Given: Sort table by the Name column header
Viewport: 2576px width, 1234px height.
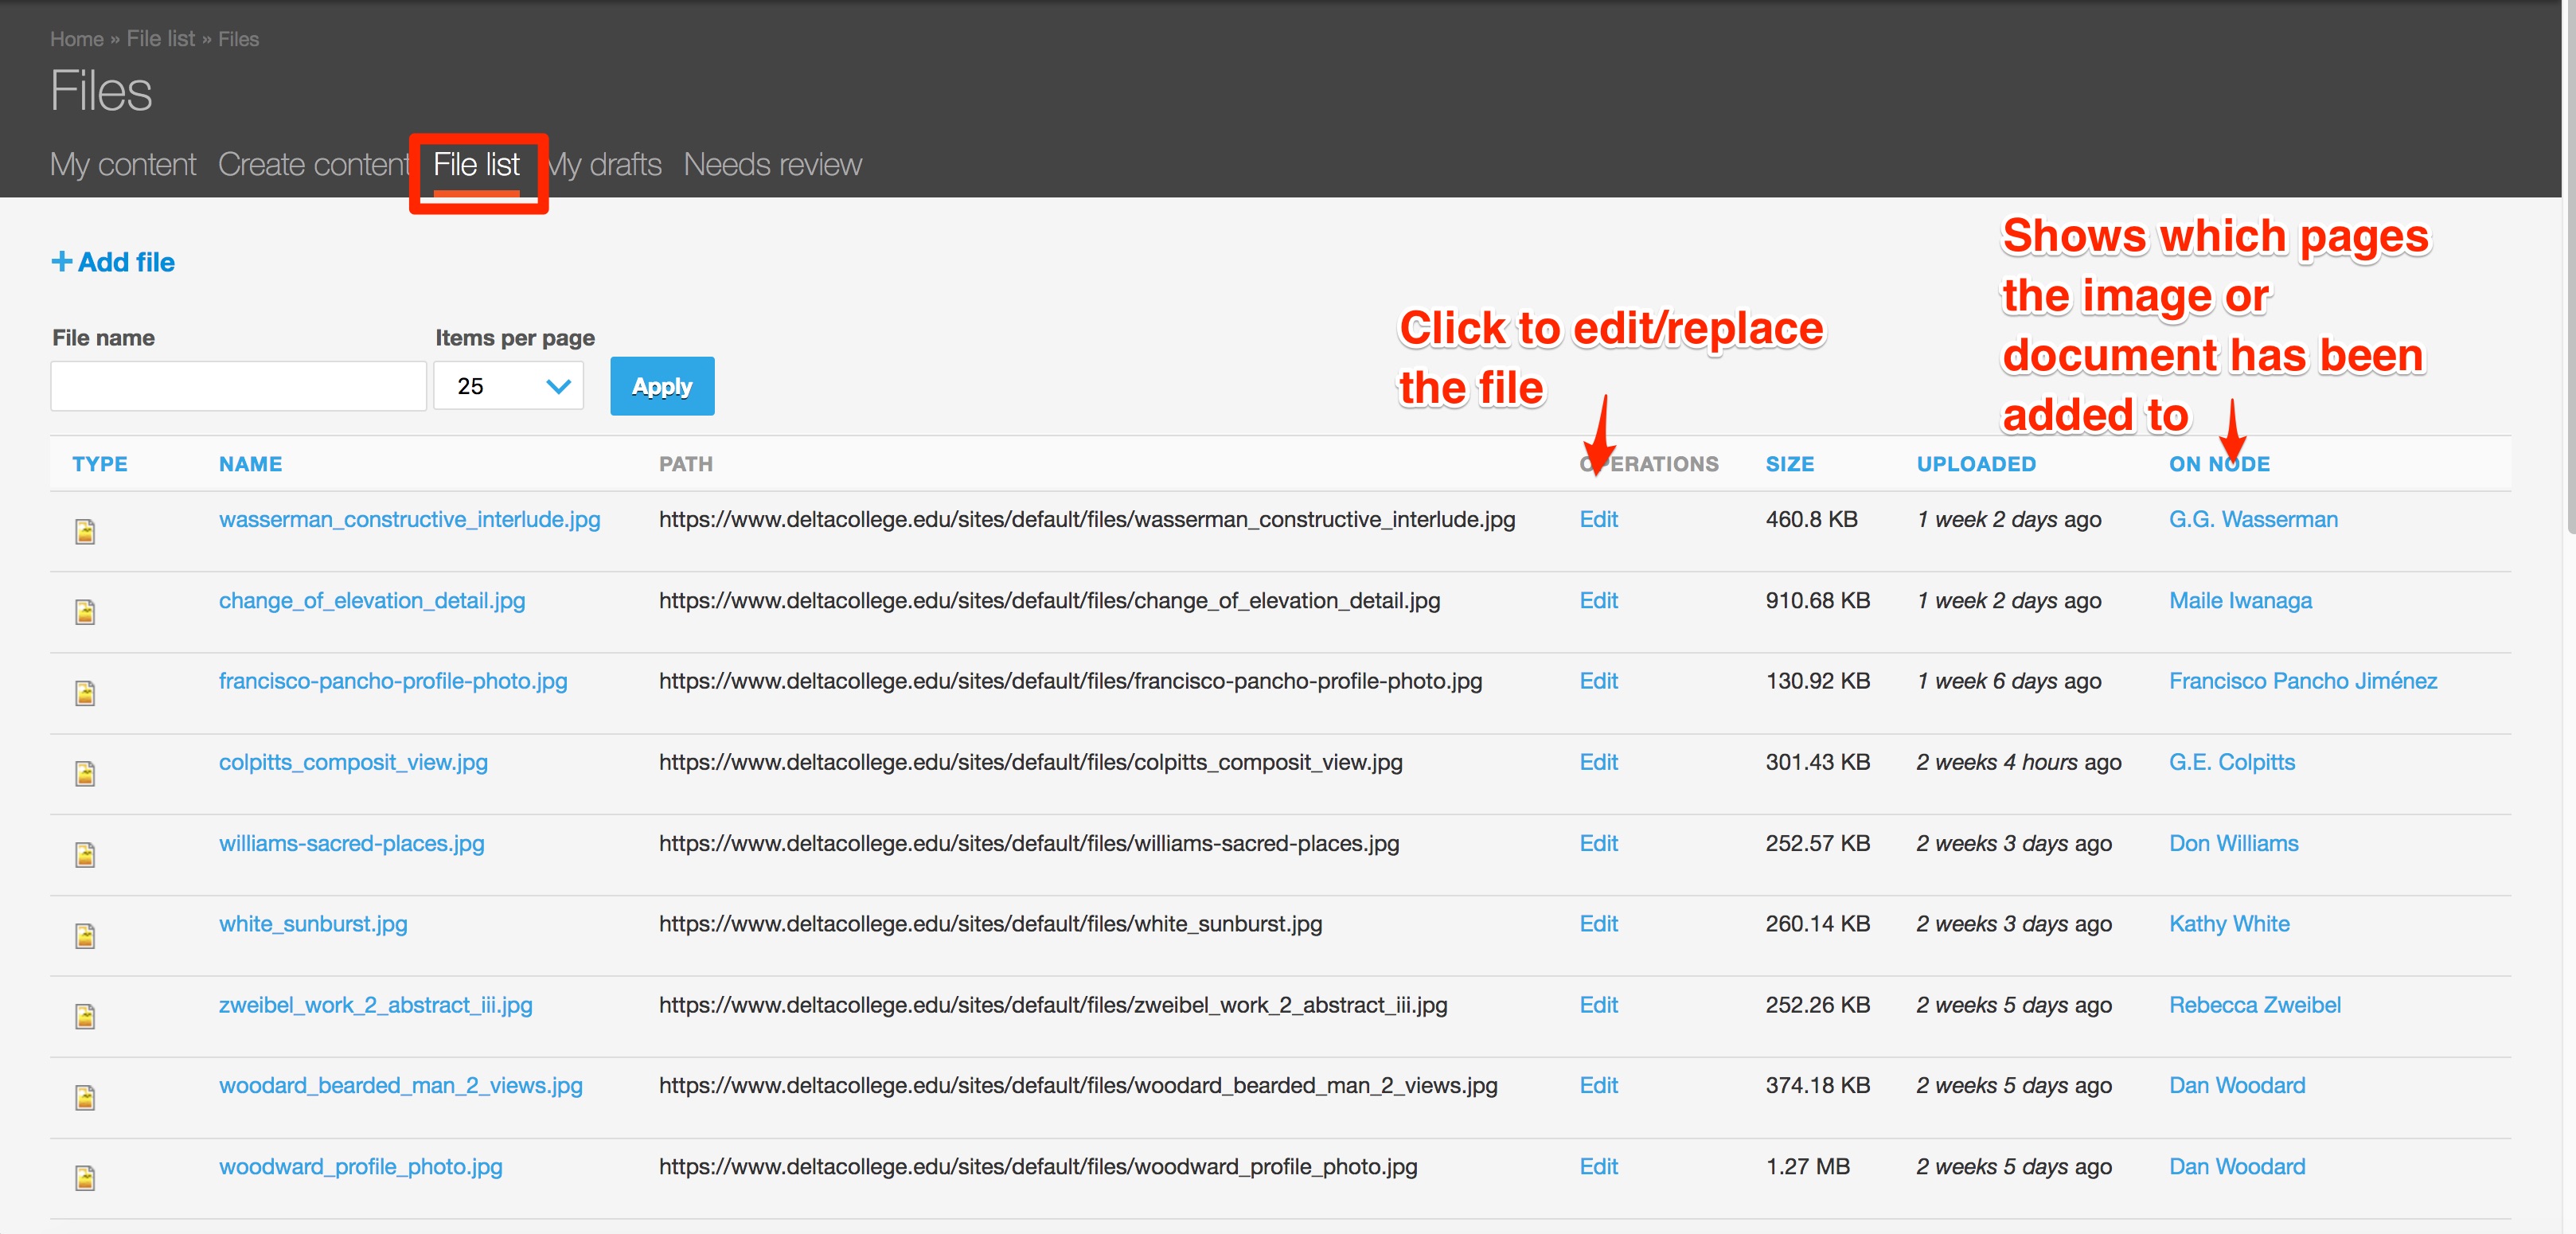Looking at the screenshot, I should (x=250, y=464).
